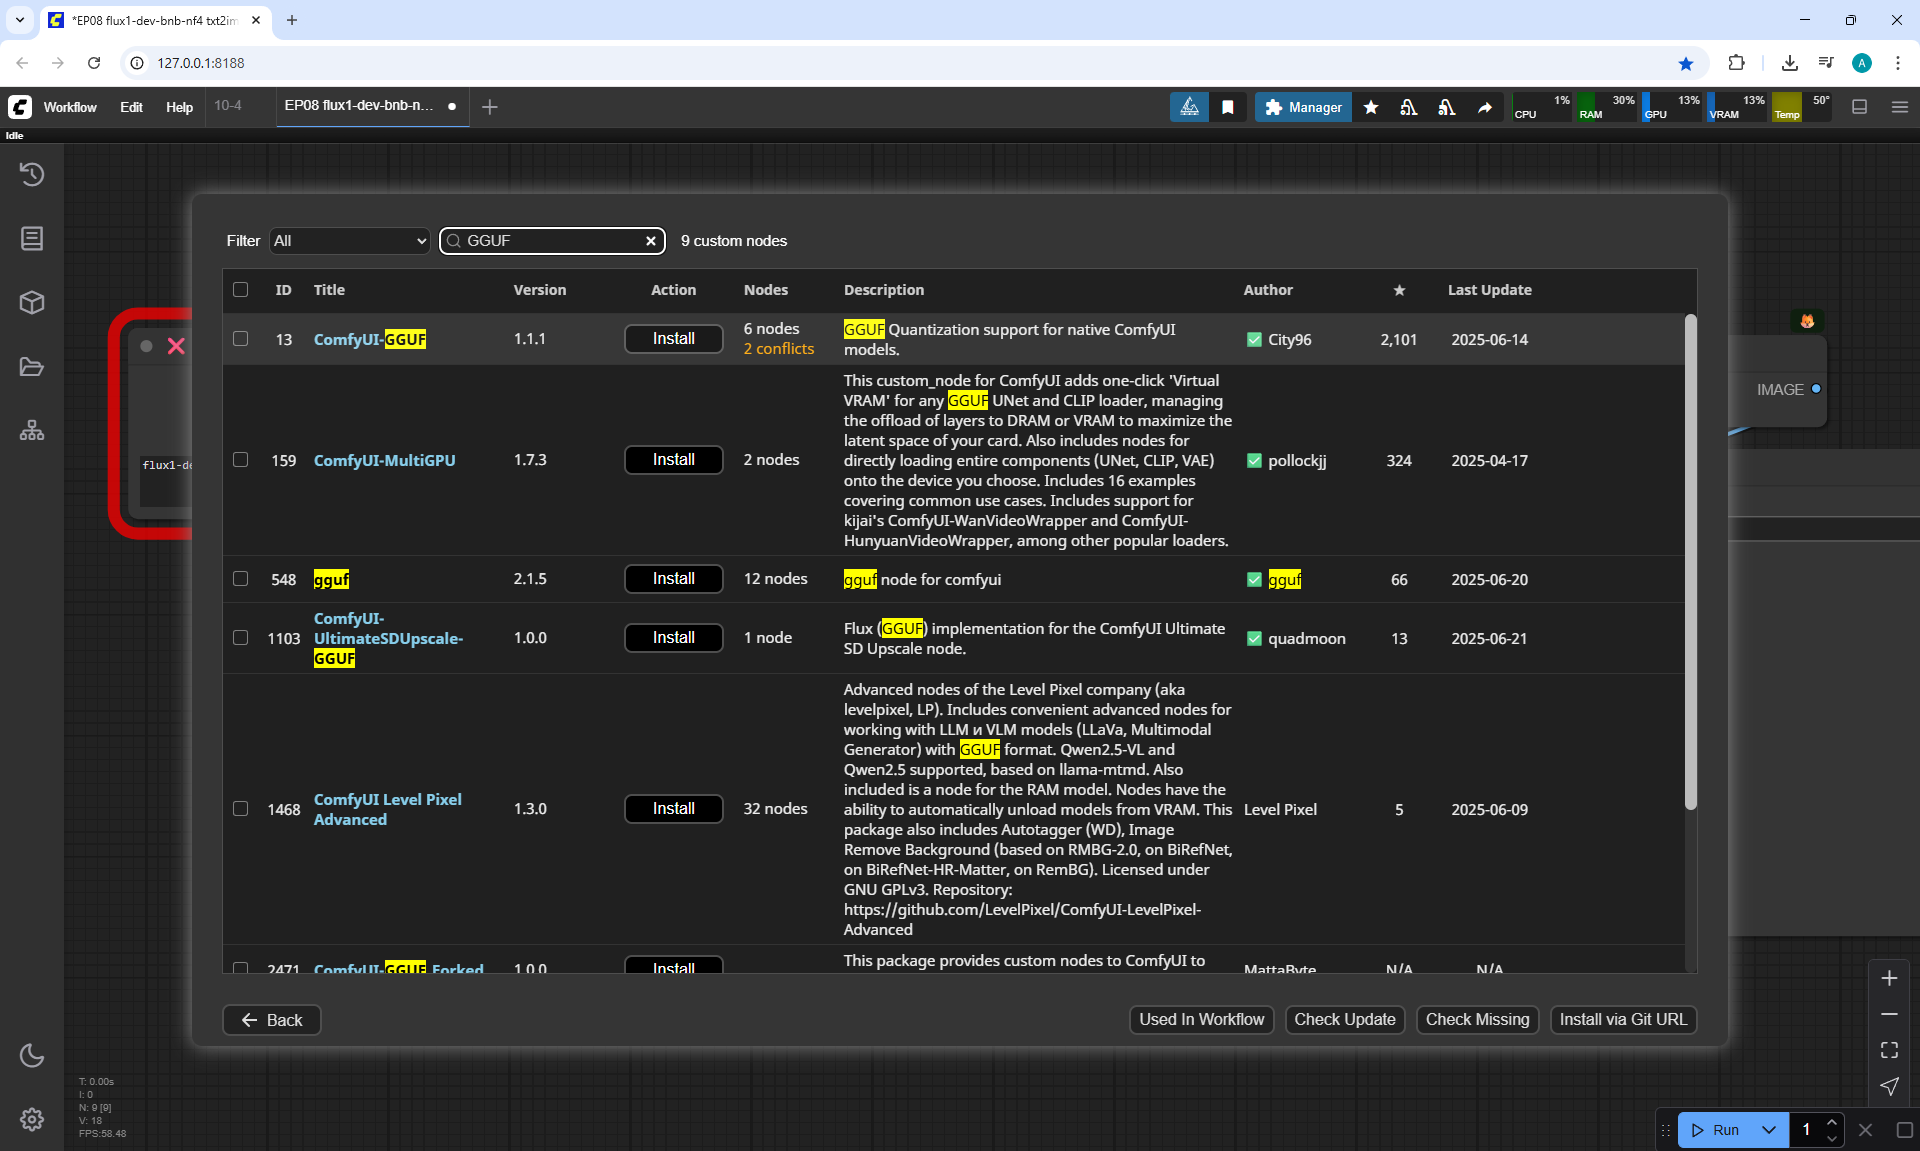Open the queue history sidebar icon
Screen dimensions: 1920x1151
(x=32, y=174)
